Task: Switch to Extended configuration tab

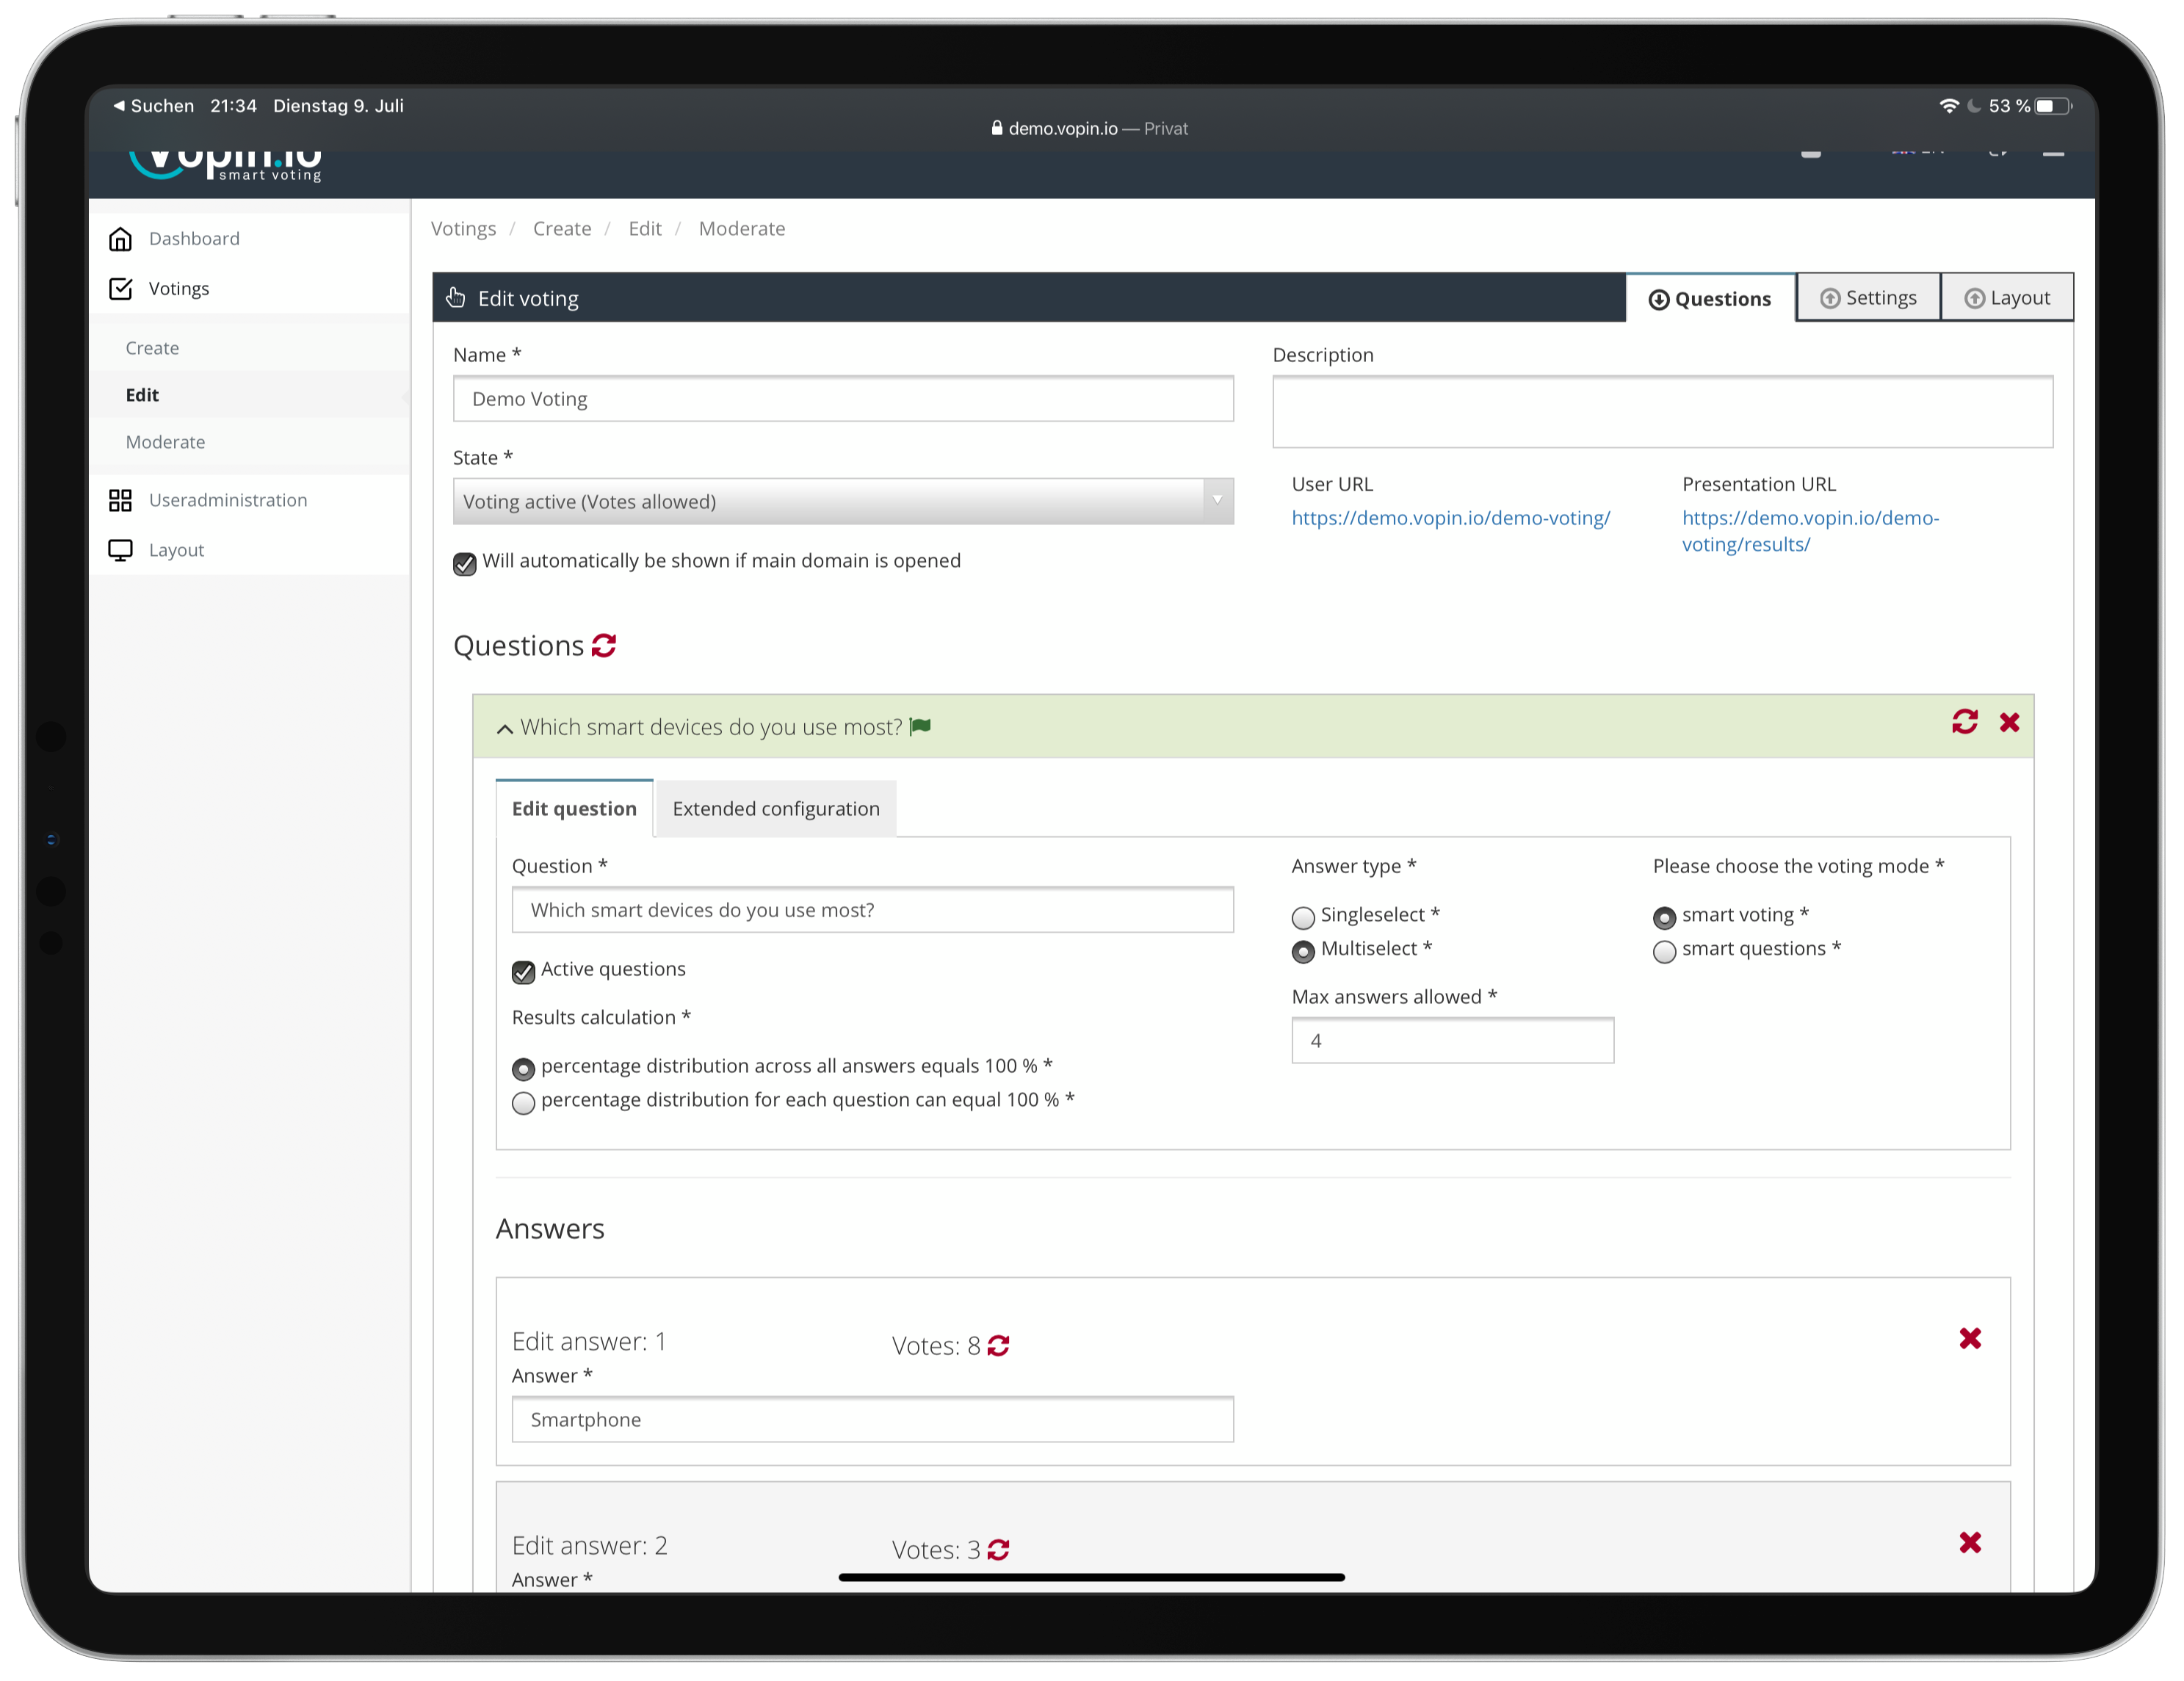Action: [776, 809]
